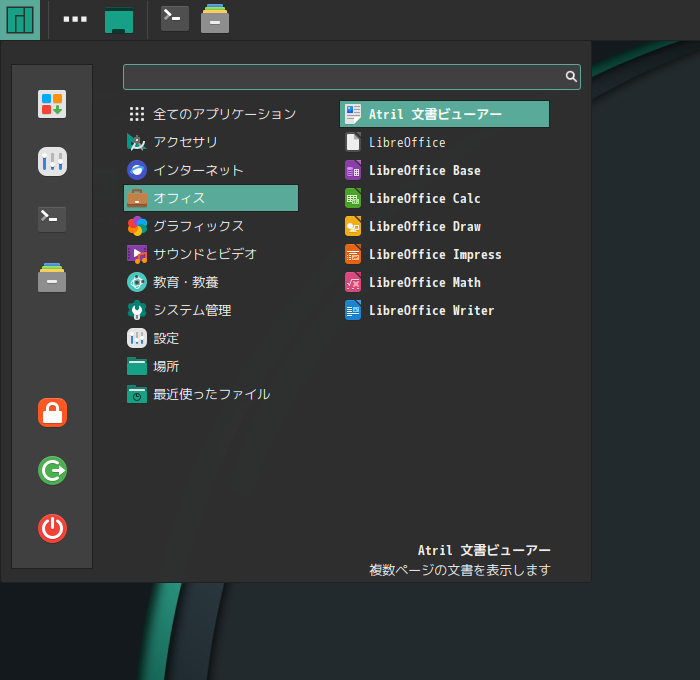Screen dimensions: 700x680
Task: Lock the screen with the orange padlock icon
Action: point(52,413)
